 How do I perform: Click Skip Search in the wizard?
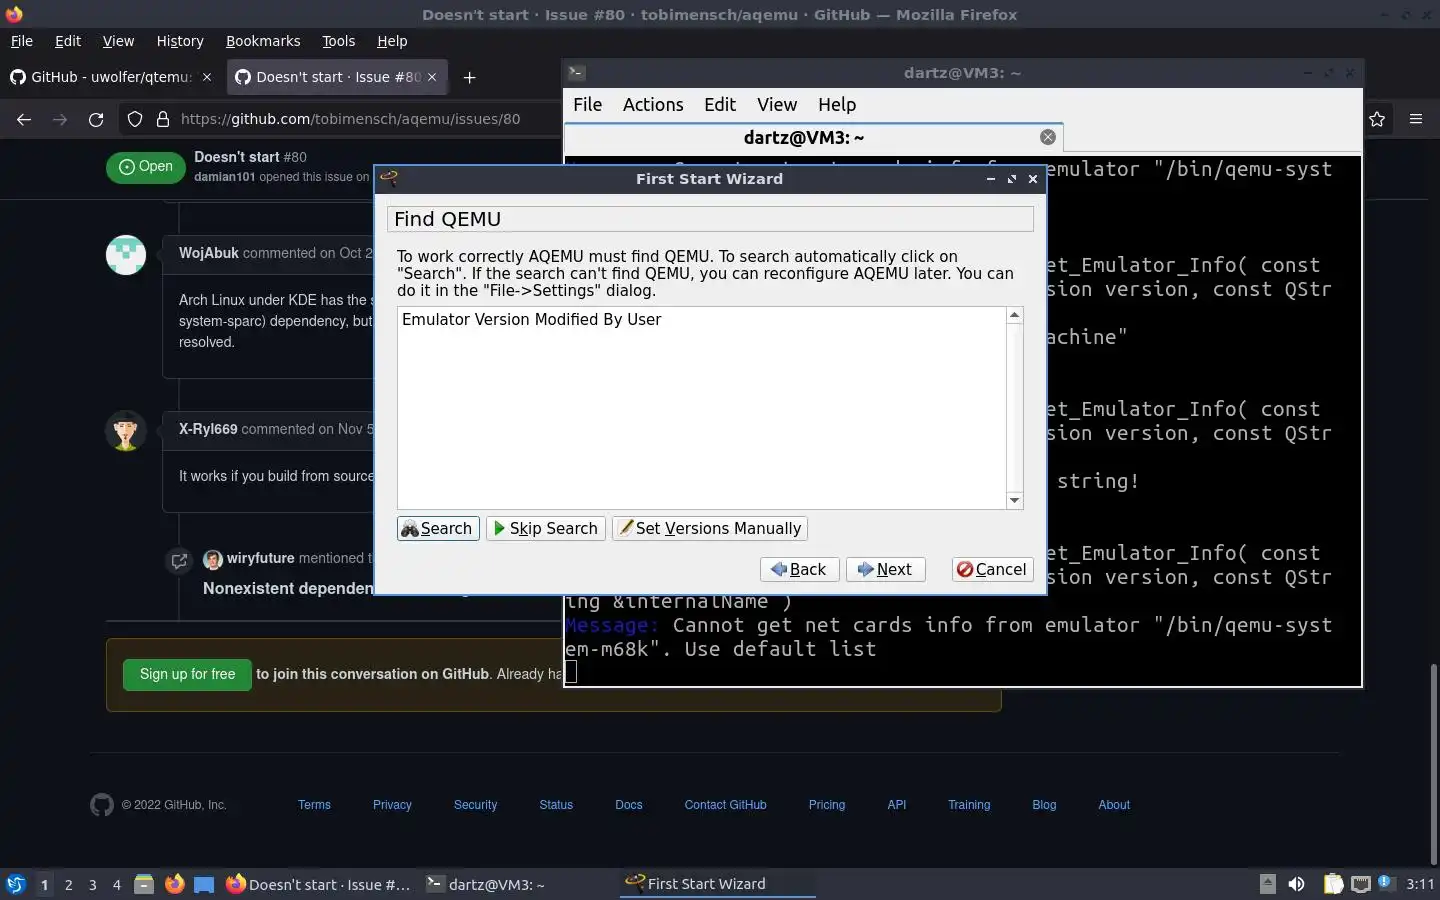546,528
